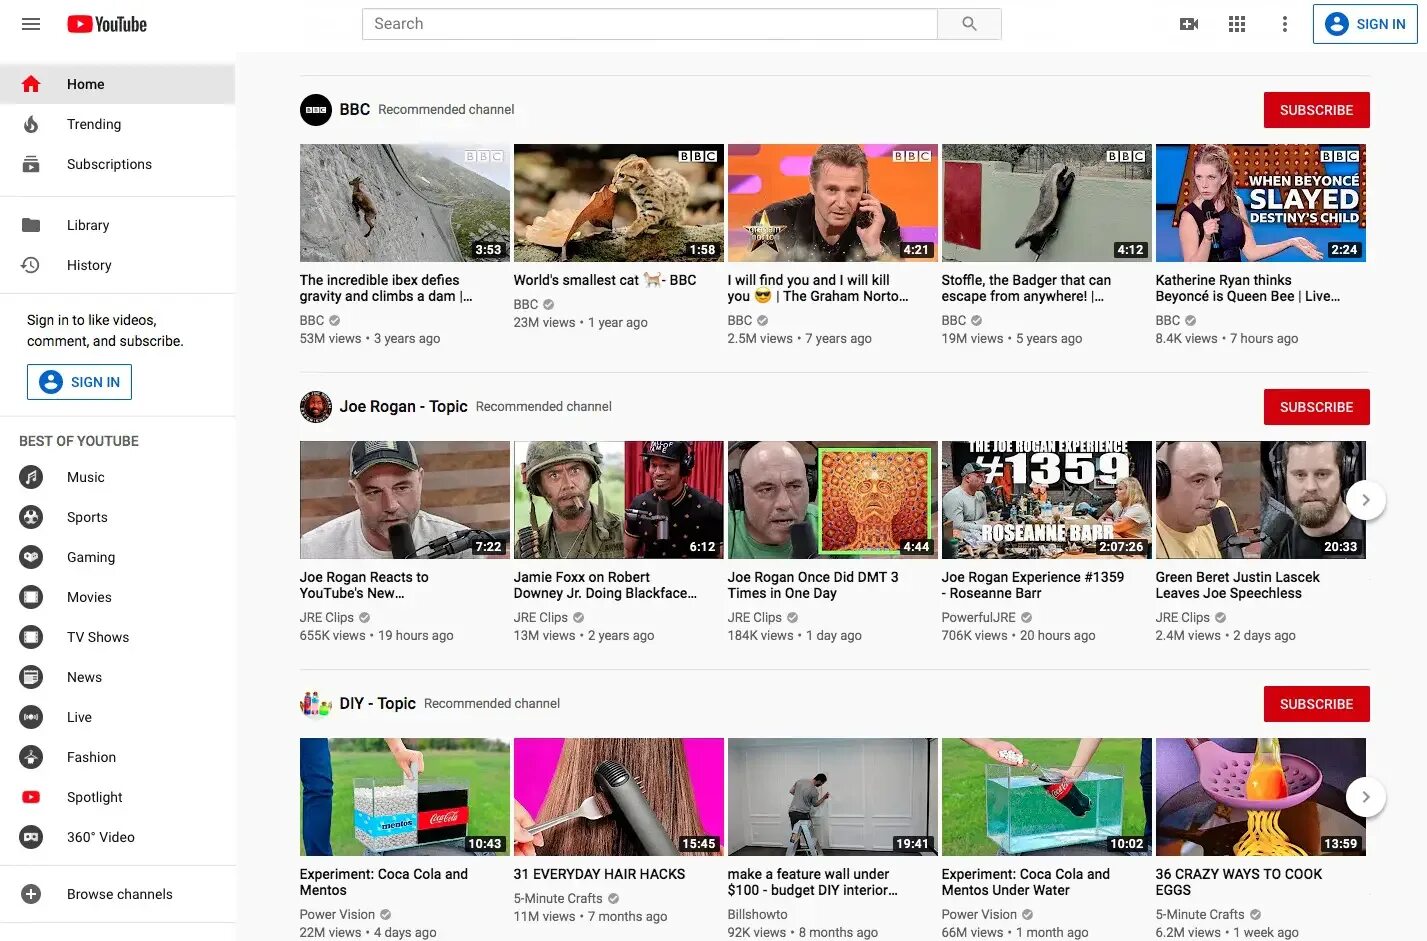Click the TV Shows icon in sidebar

click(x=31, y=637)
